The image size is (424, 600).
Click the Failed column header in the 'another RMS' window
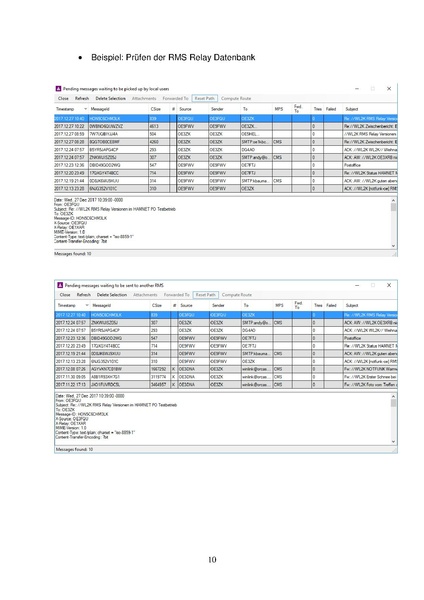coord(331,305)
